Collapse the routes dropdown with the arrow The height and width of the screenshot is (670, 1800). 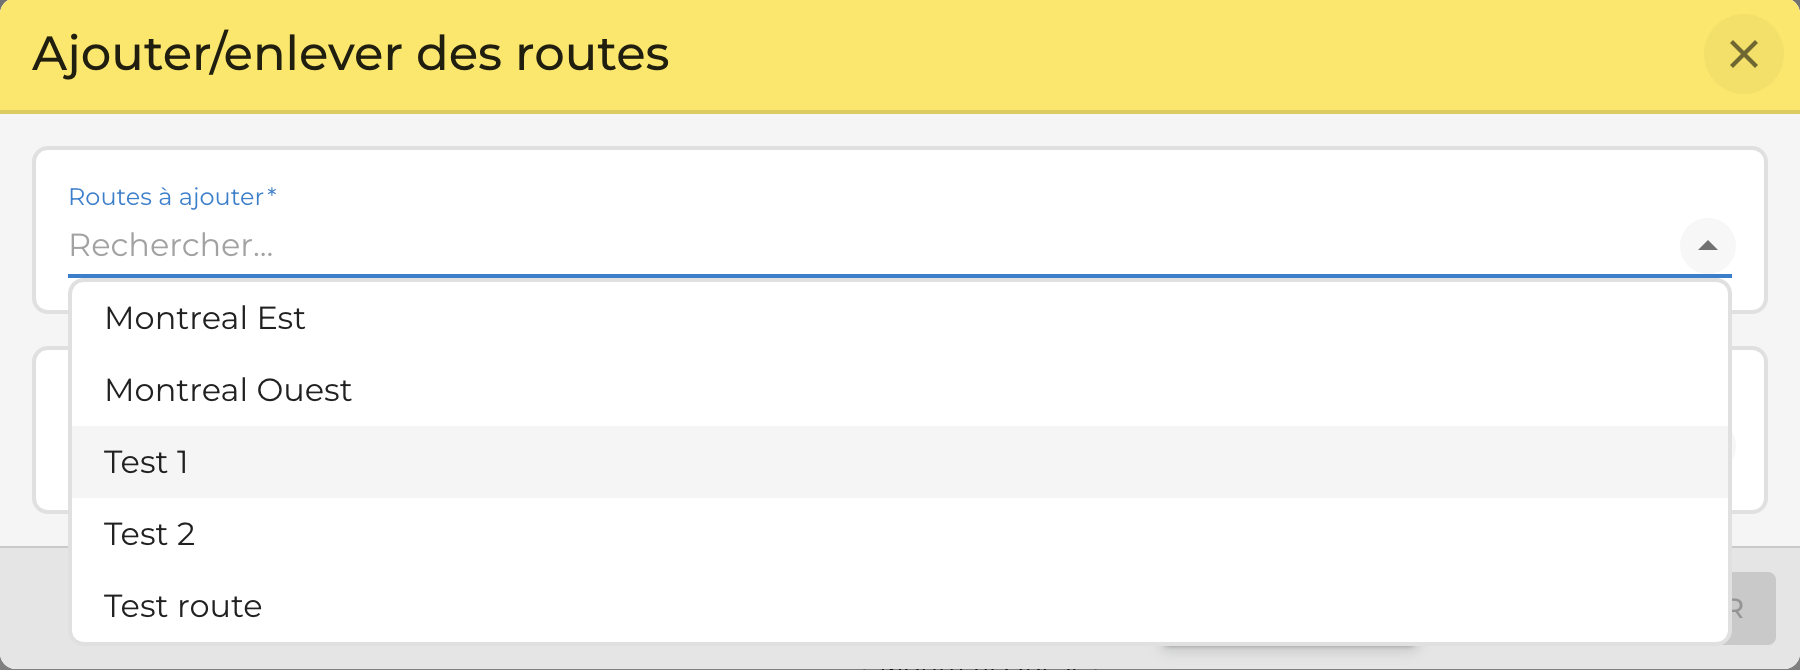[x=1707, y=245]
